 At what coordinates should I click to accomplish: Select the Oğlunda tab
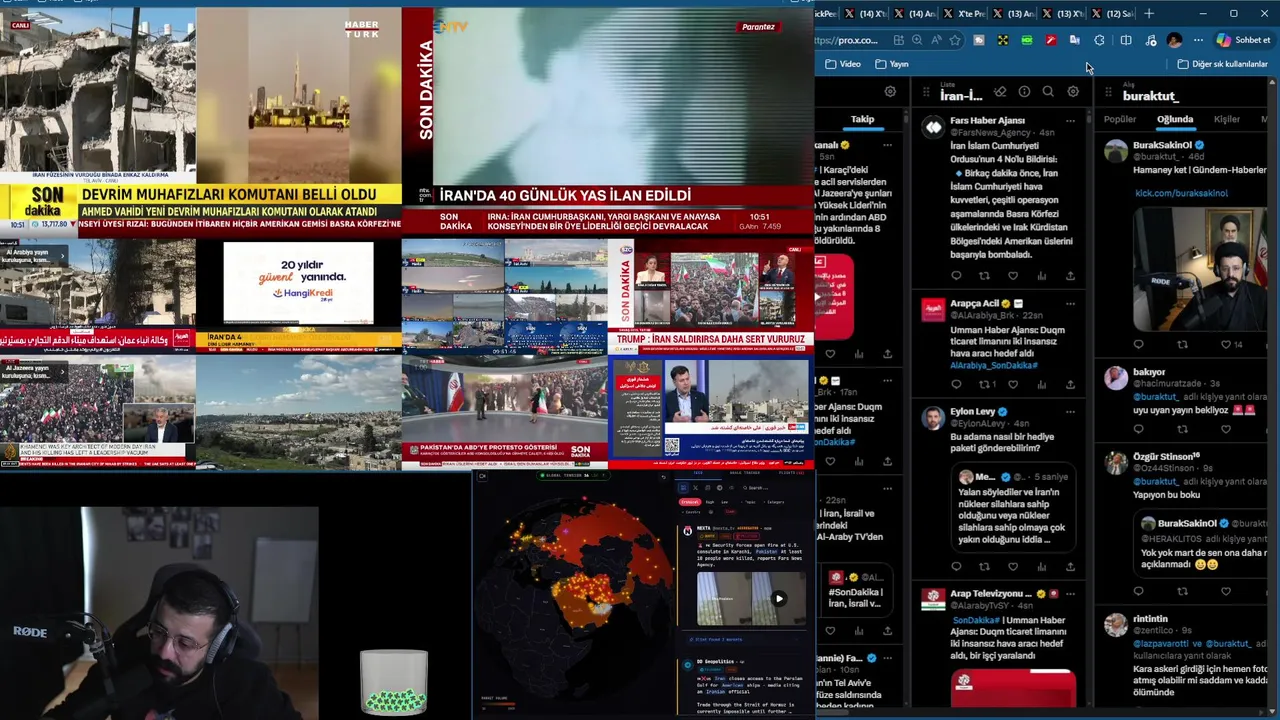coord(1175,119)
